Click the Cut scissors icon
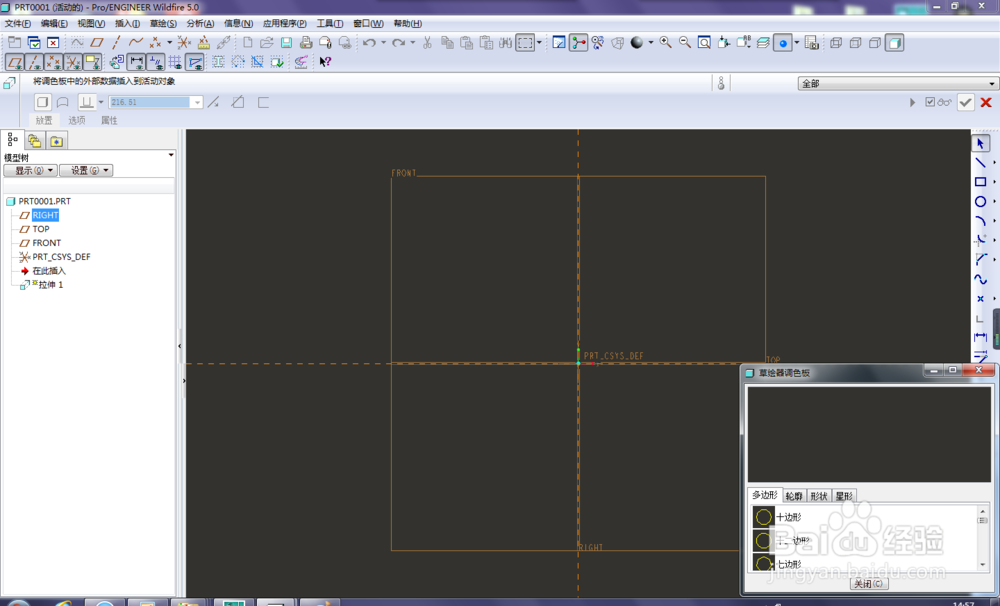 point(427,43)
